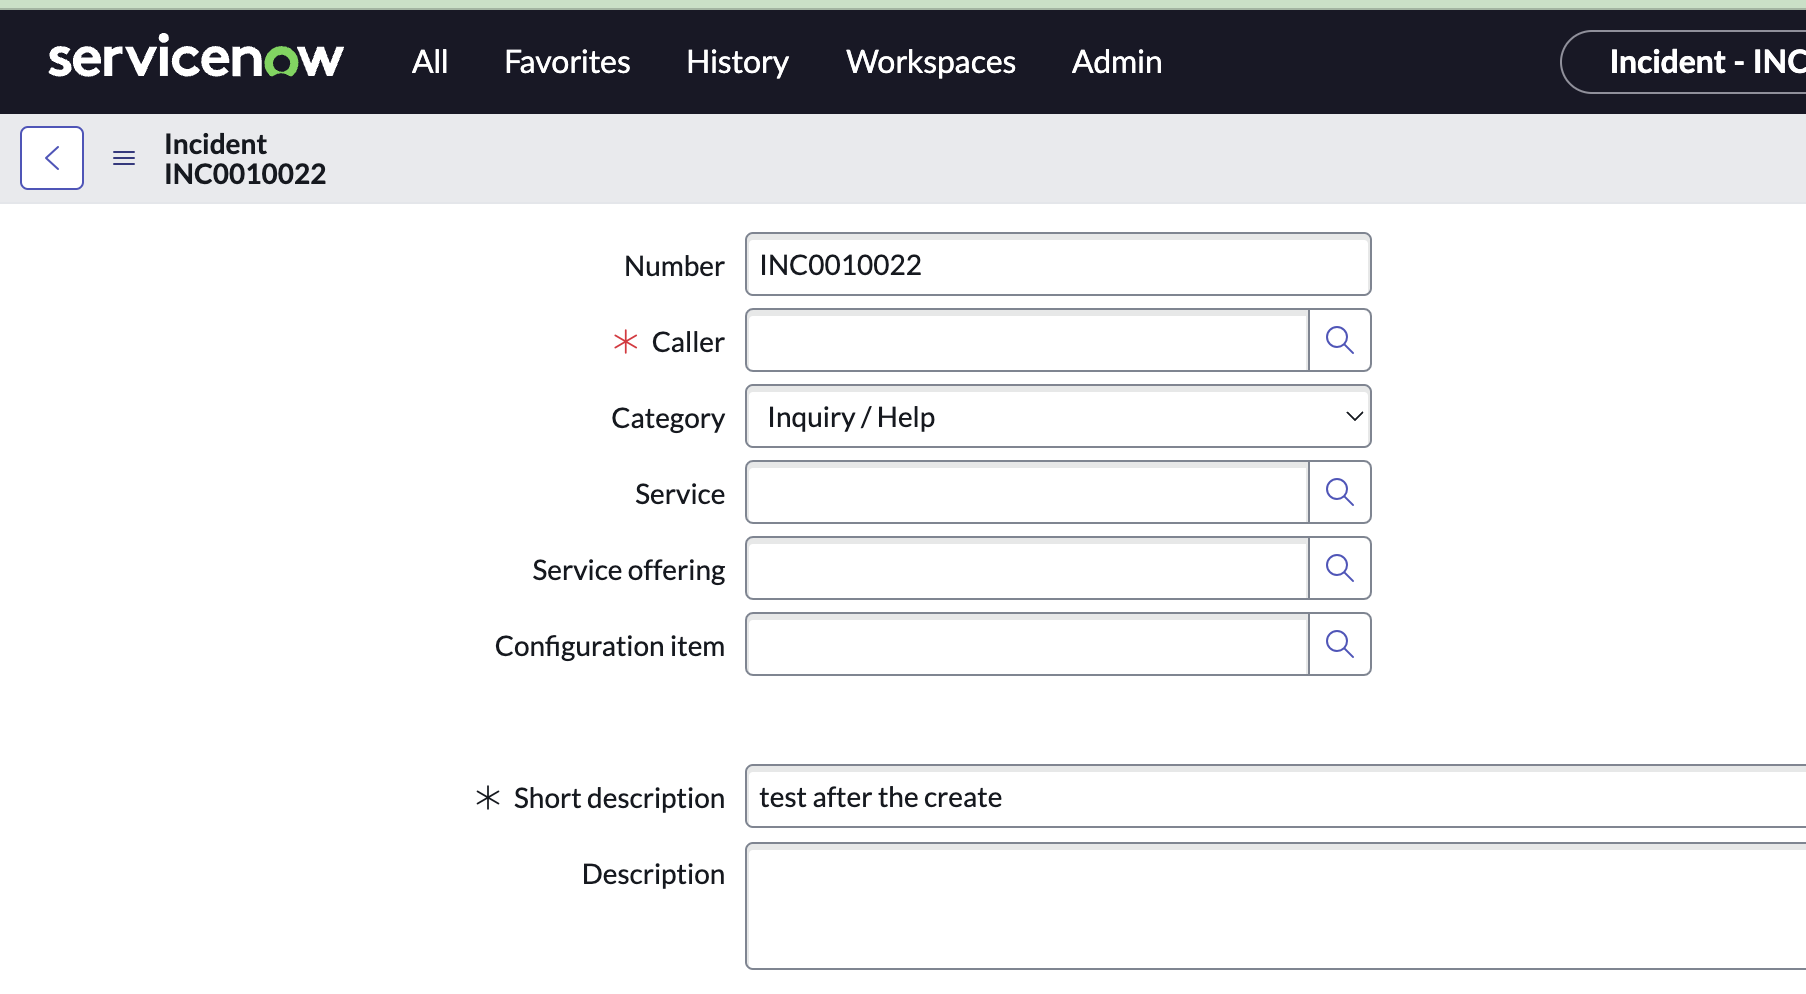The height and width of the screenshot is (994, 1806).
Task: Open the Caller lookup search icon
Action: [1339, 340]
